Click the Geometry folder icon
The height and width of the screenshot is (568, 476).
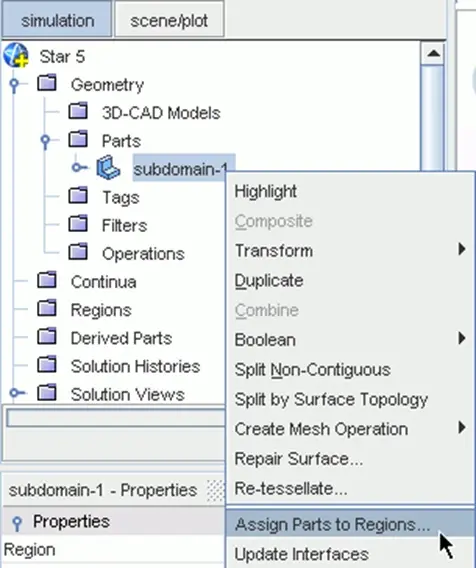point(47,83)
